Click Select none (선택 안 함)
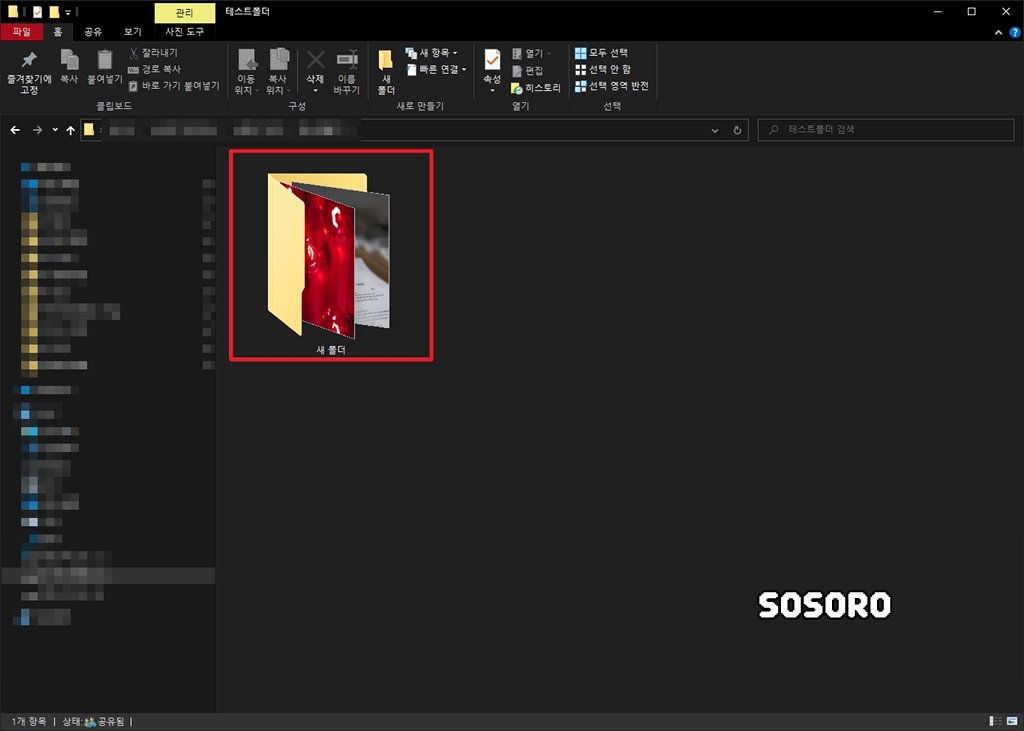 (603, 69)
